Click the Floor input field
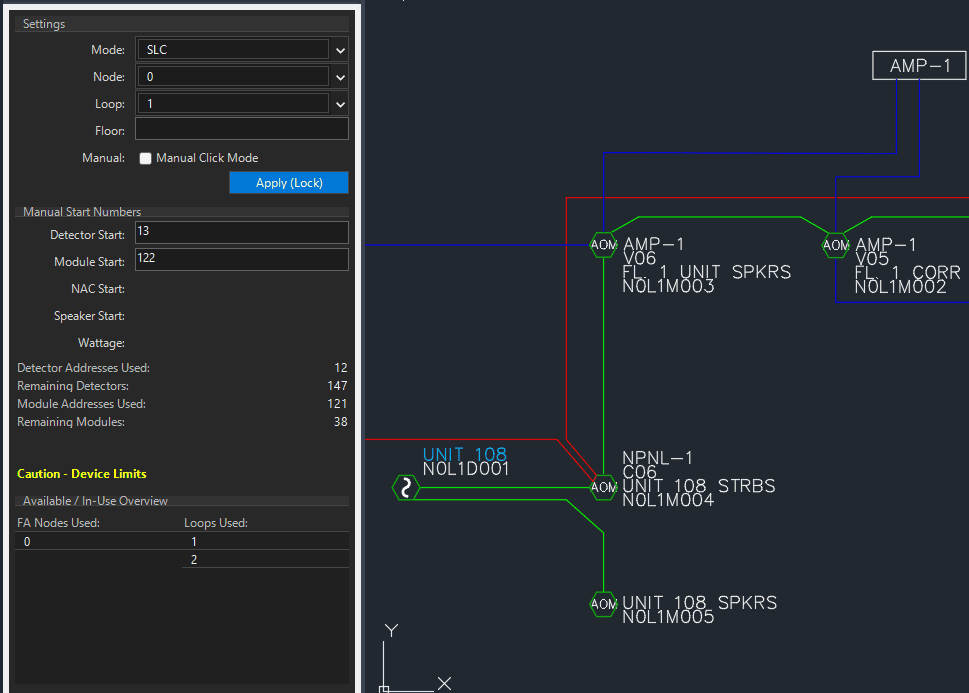This screenshot has width=969, height=693. click(241, 130)
